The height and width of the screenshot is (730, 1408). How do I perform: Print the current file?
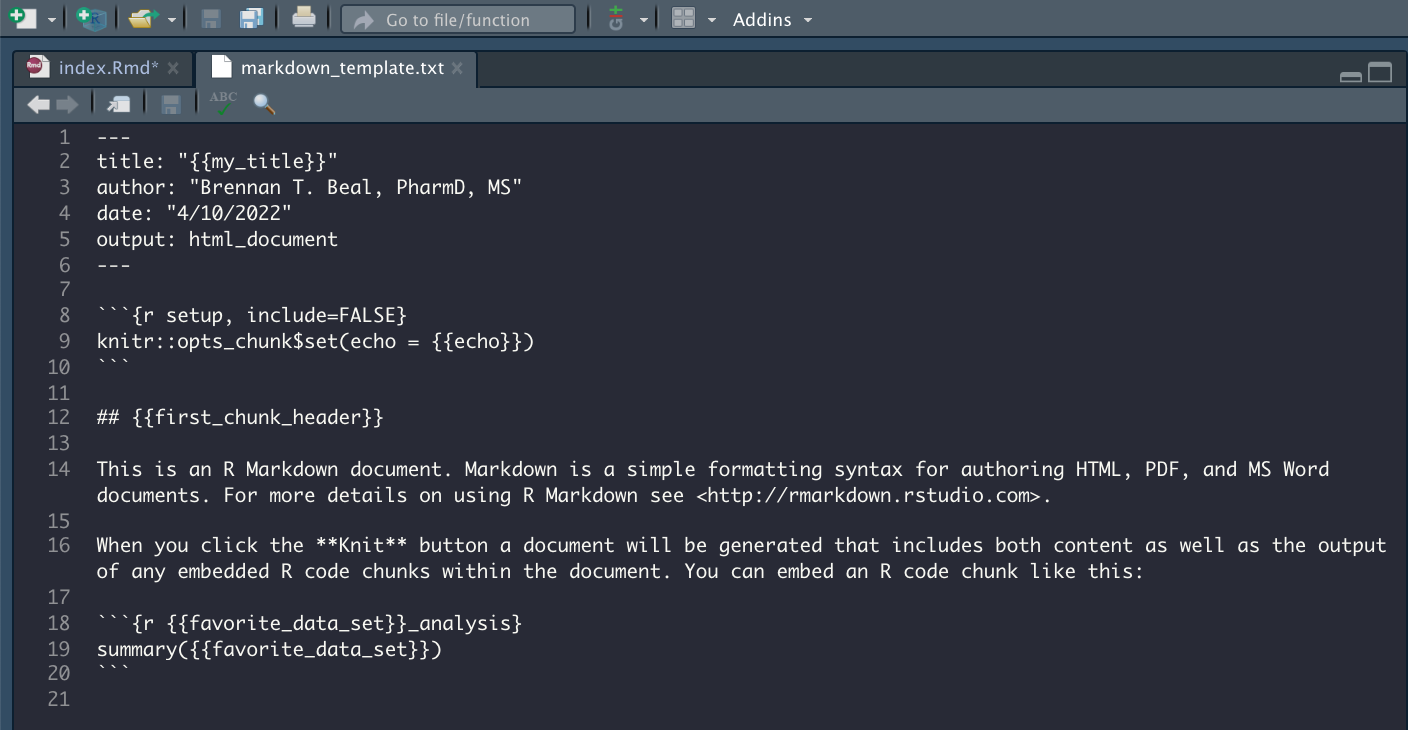pos(304,18)
